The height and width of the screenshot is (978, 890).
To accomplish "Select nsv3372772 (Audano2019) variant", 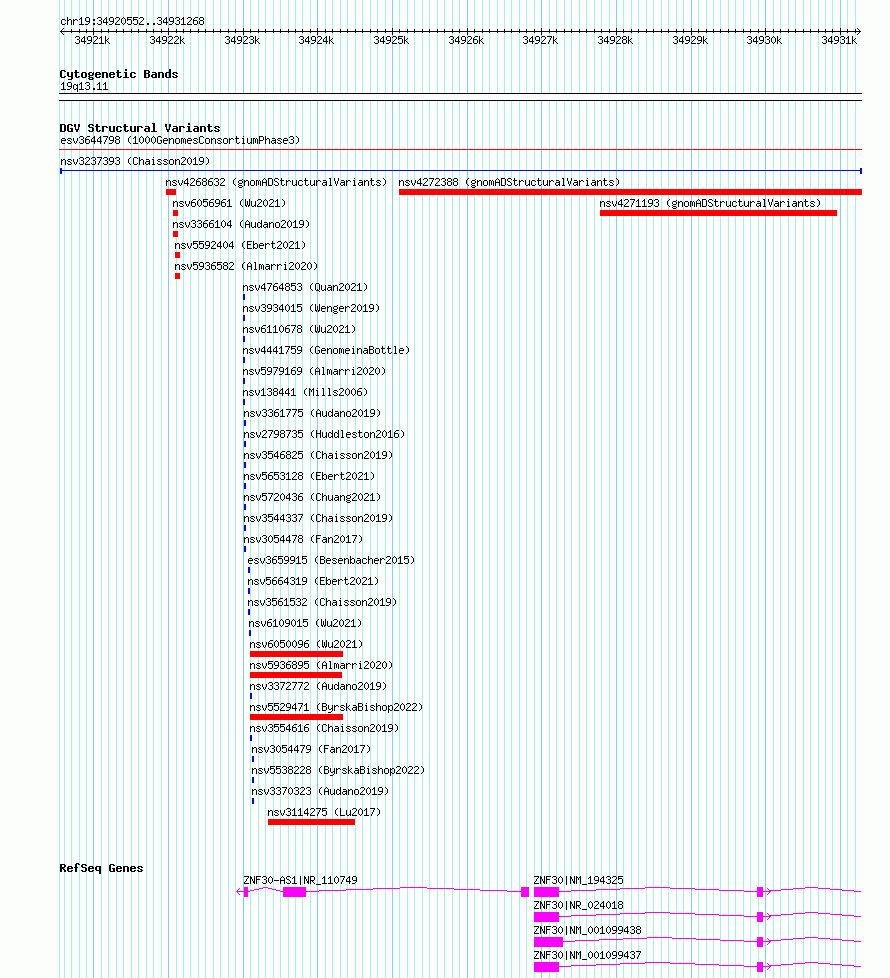I will (318, 686).
